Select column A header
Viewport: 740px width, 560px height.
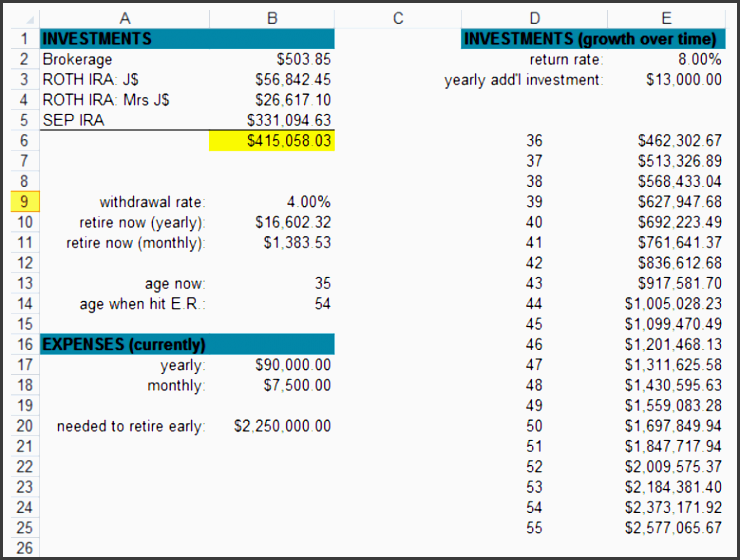(x=125, y=17)
